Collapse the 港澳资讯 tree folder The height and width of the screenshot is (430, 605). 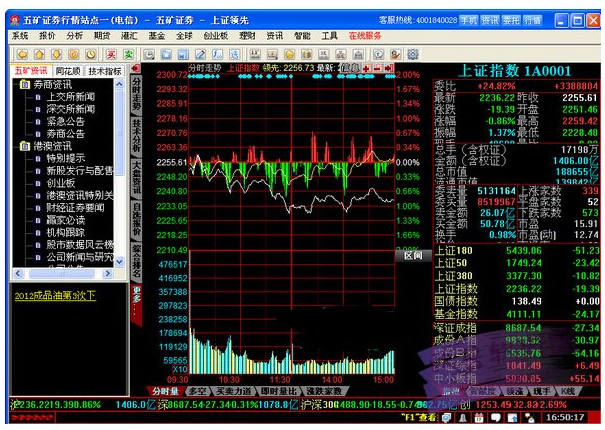coord(25,146)
